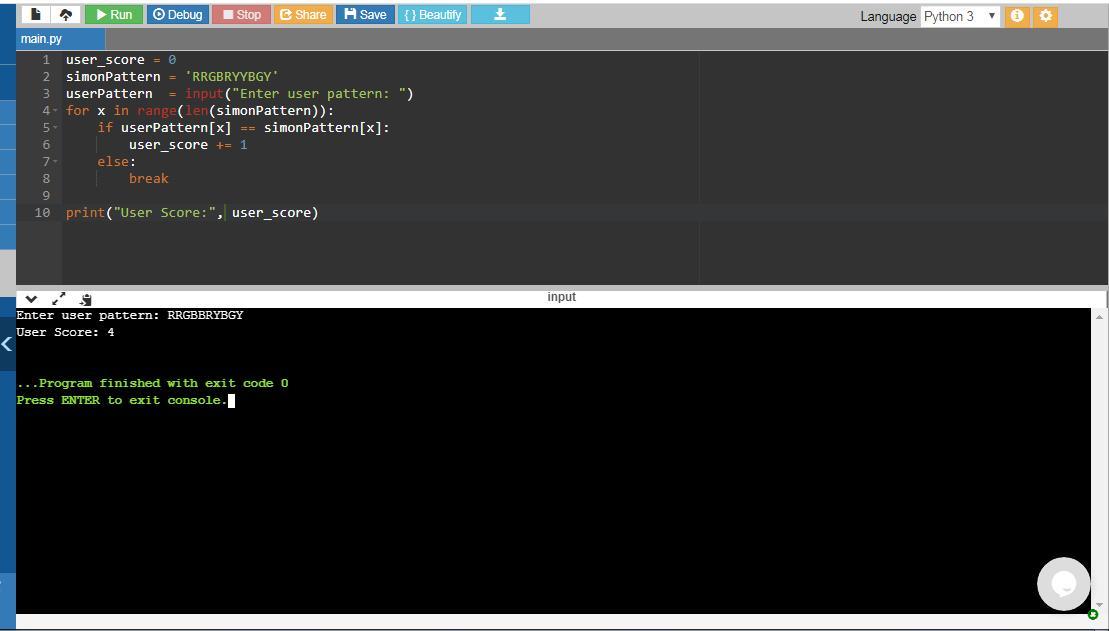This screenshot has height=631, width=1109.
Task: Click the print statement on line 10
Action: click(x=192, y=213)
